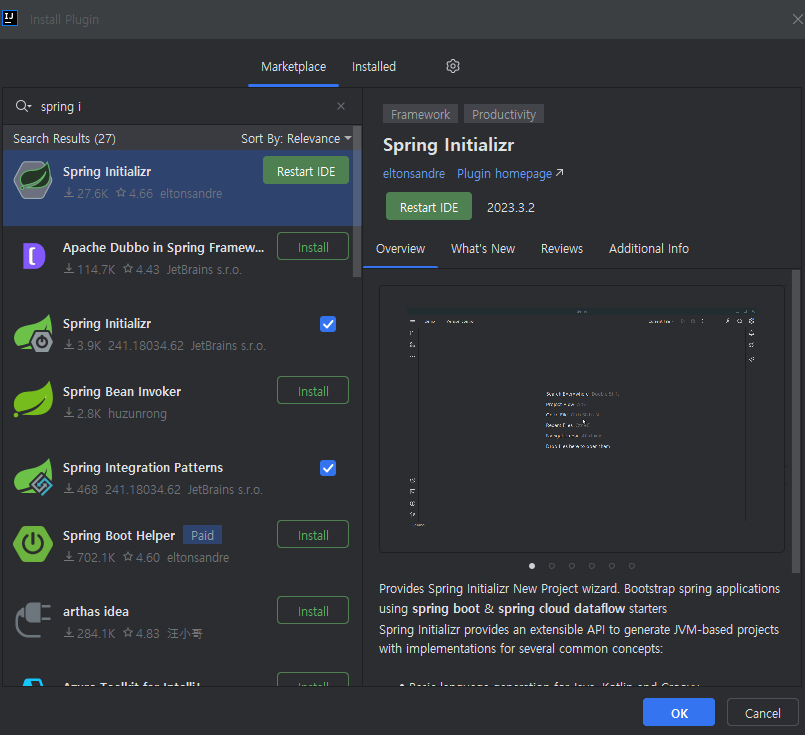This screenshot has height=735, width=805.
Task: Click the Productivity tag
Action: pos(504,114)
